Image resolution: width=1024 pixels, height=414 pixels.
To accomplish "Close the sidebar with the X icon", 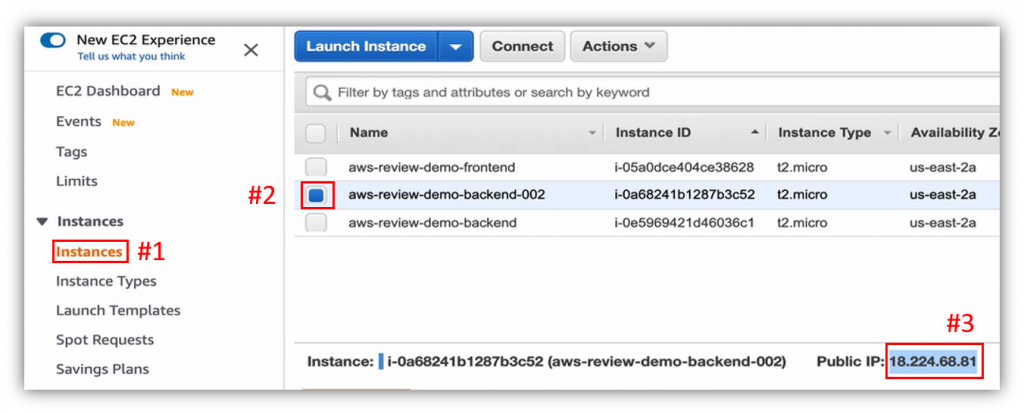I will point(251,50).
